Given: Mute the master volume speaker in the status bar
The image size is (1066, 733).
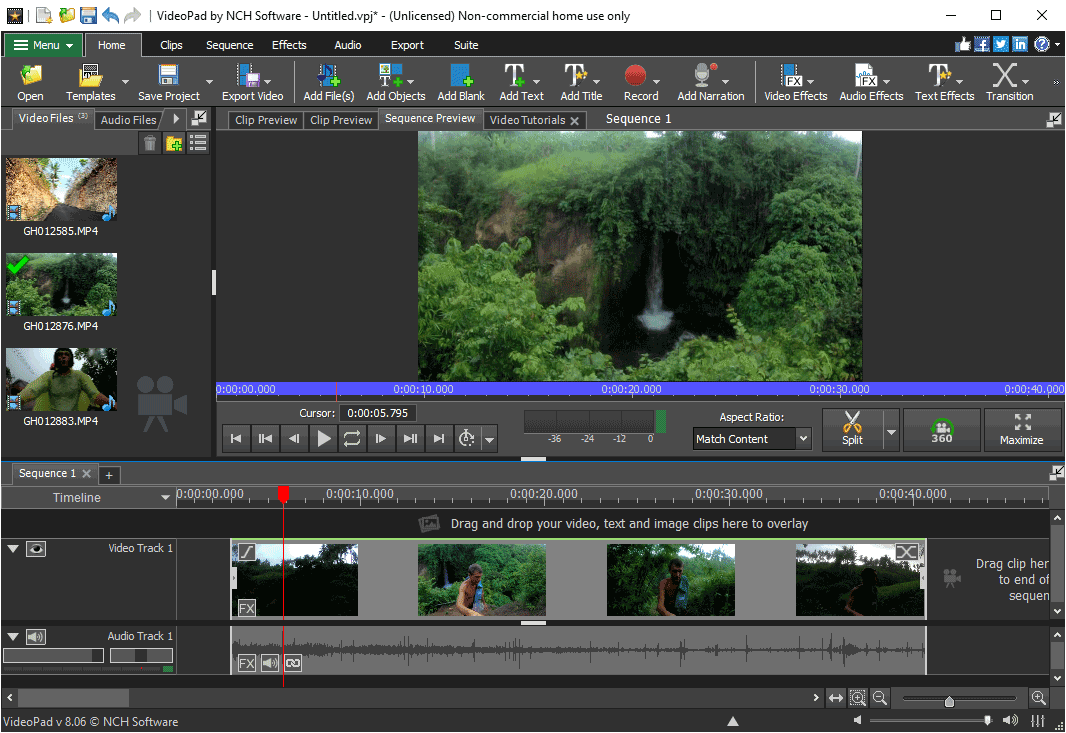Looking at the screenshot, I should click(858, 720).
